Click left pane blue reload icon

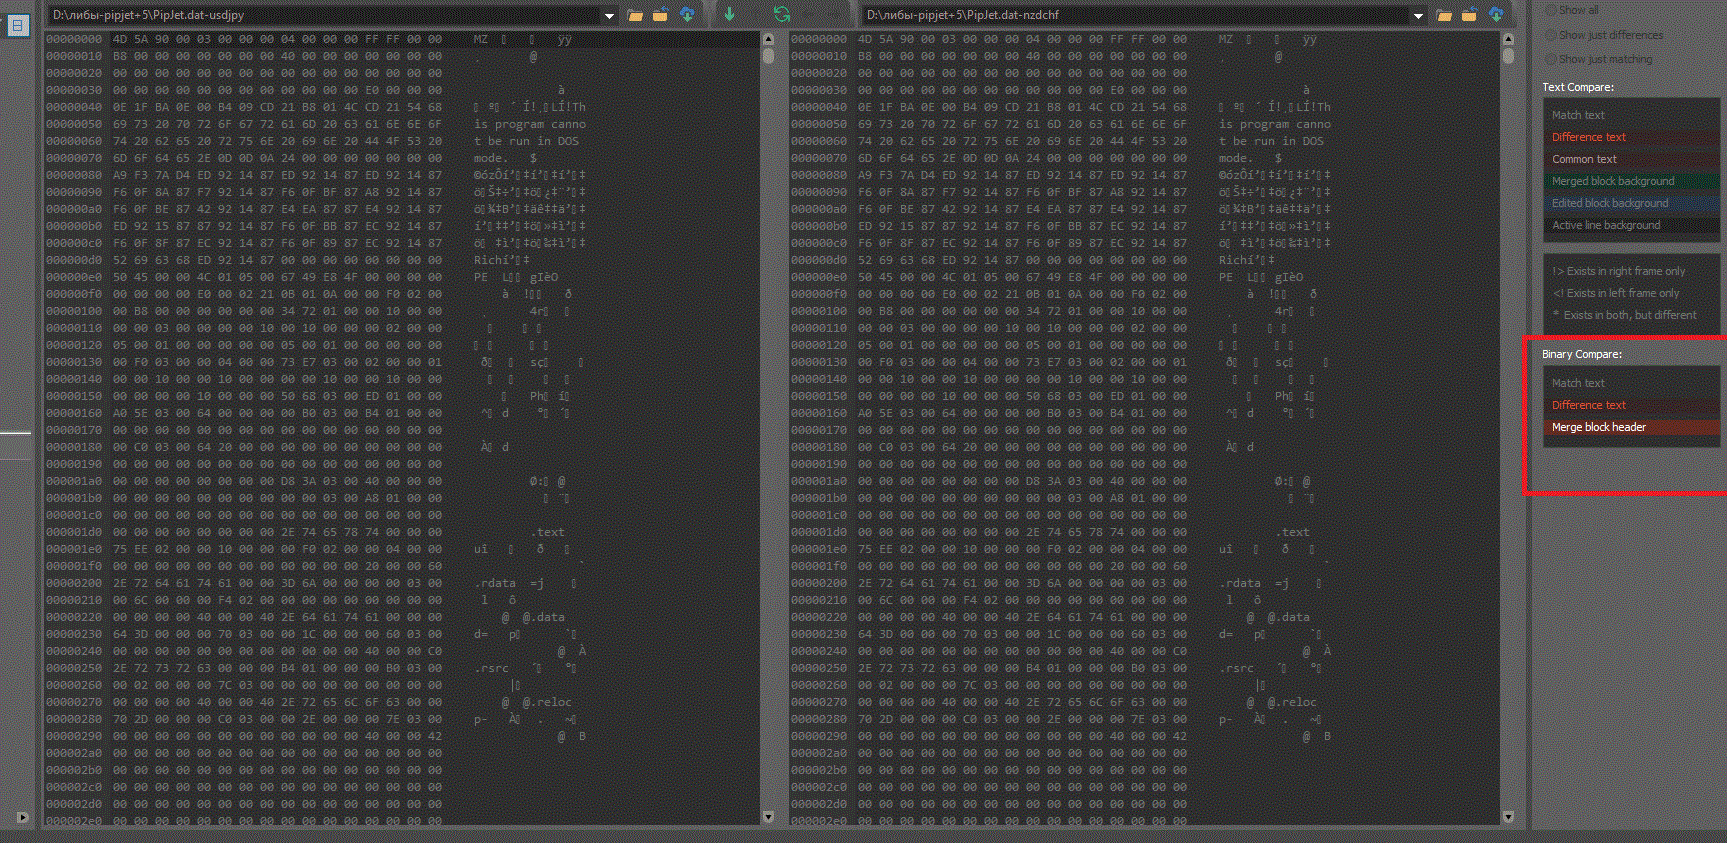[687, 15]
